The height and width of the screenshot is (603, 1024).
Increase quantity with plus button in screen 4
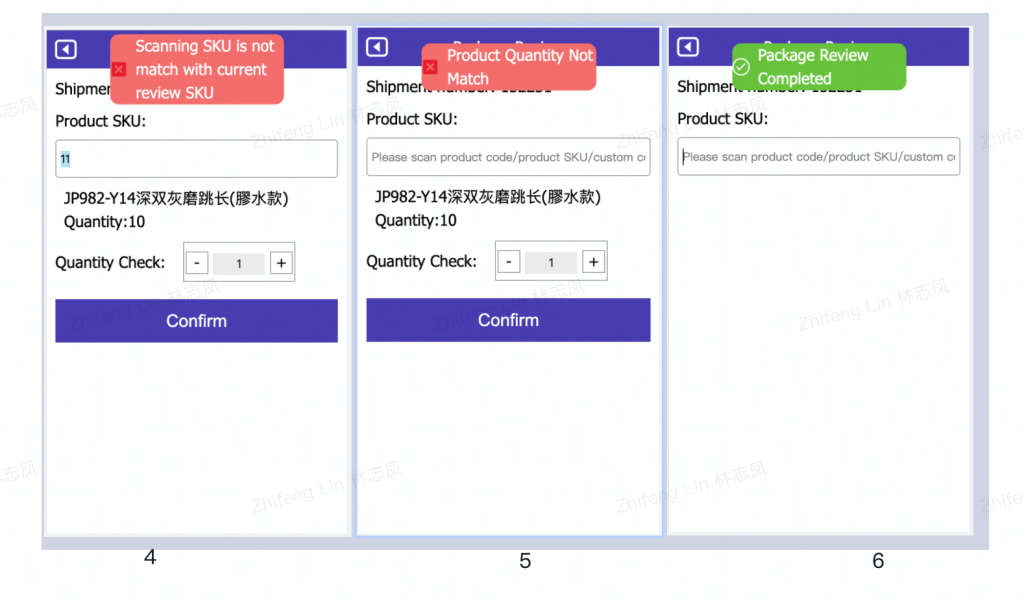(x=281, y=263)
